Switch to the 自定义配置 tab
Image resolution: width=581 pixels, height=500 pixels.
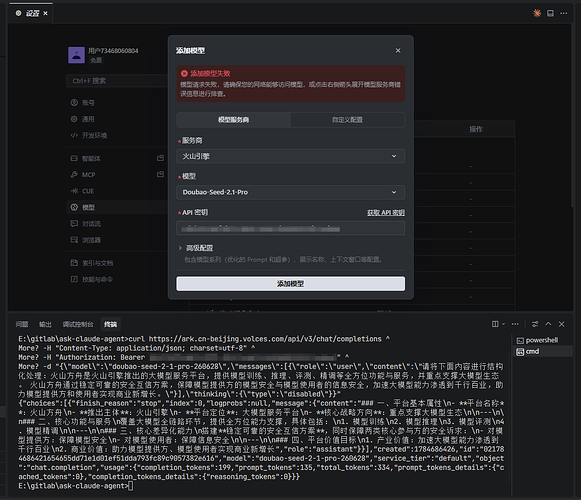pyautogui.click(x=347, y=120)
